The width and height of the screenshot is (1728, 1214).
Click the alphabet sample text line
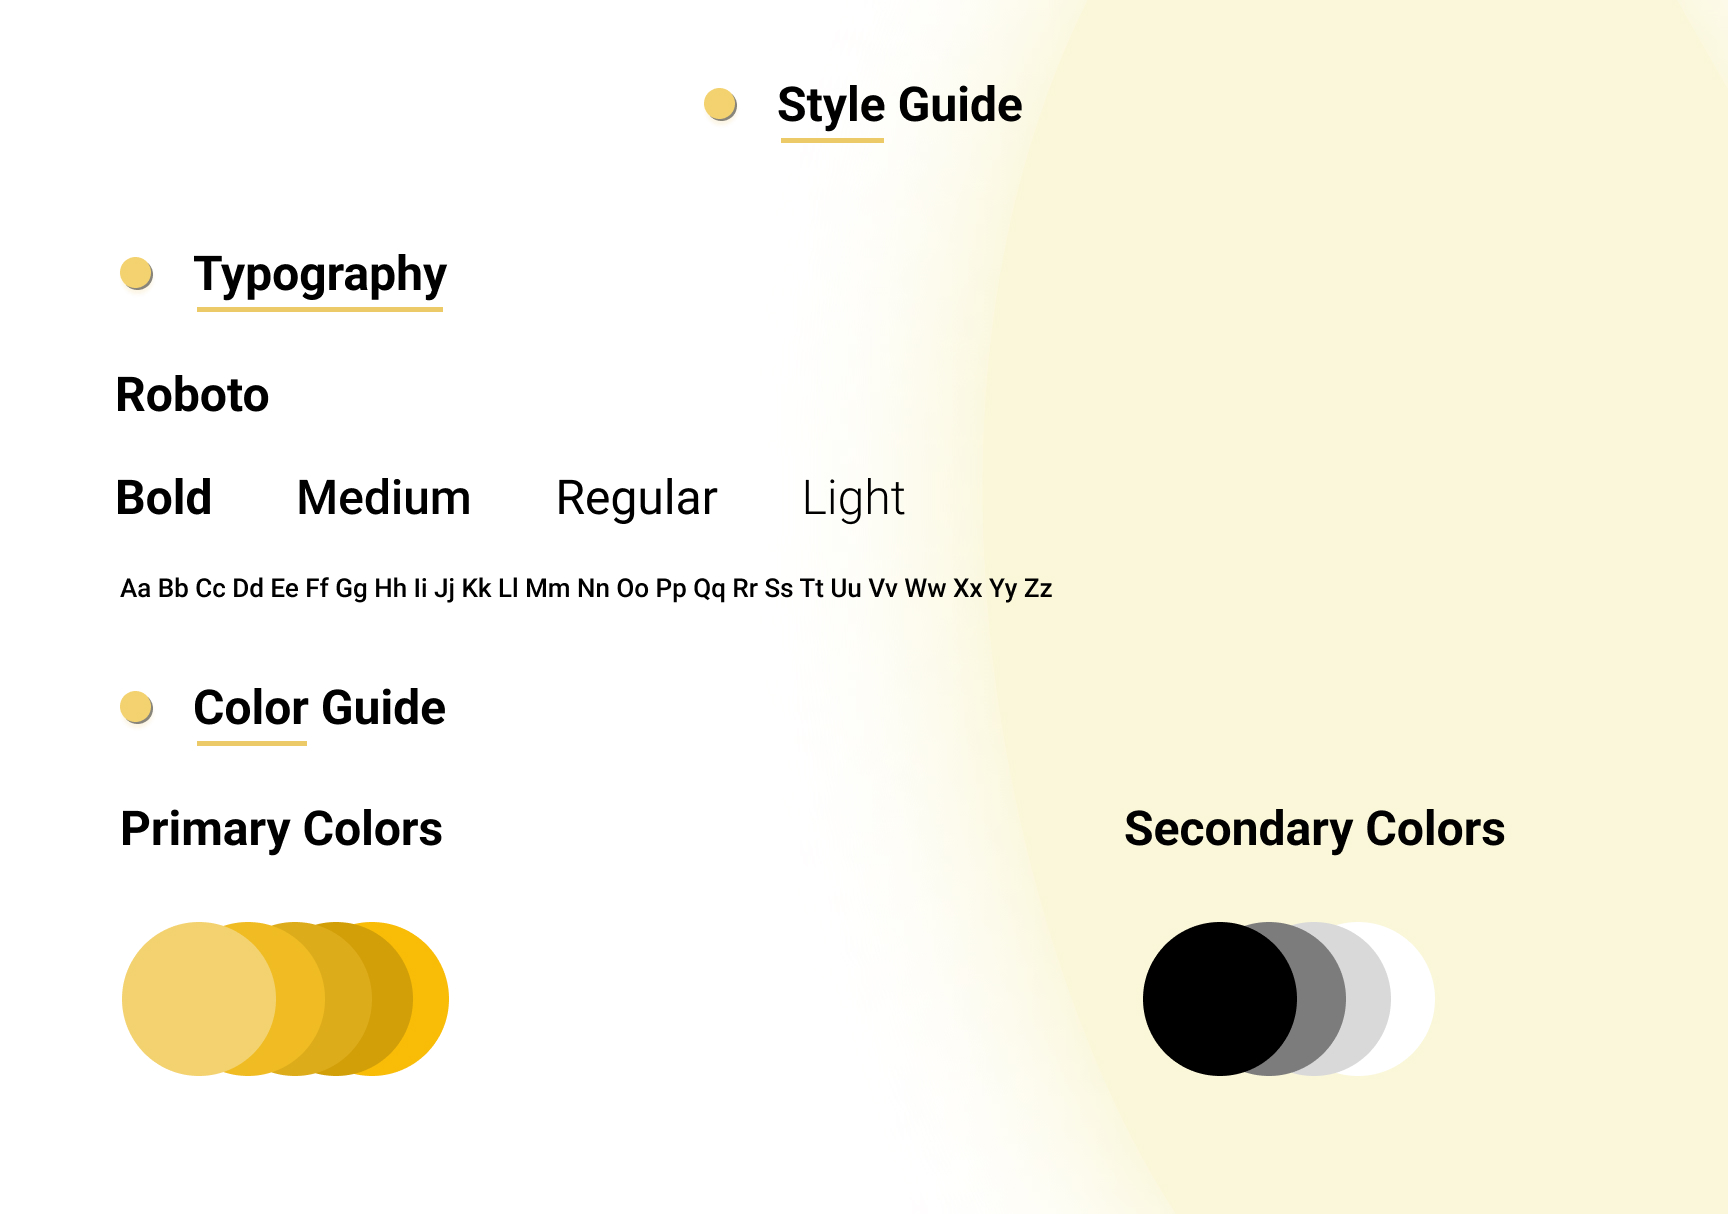coord(586,588)
